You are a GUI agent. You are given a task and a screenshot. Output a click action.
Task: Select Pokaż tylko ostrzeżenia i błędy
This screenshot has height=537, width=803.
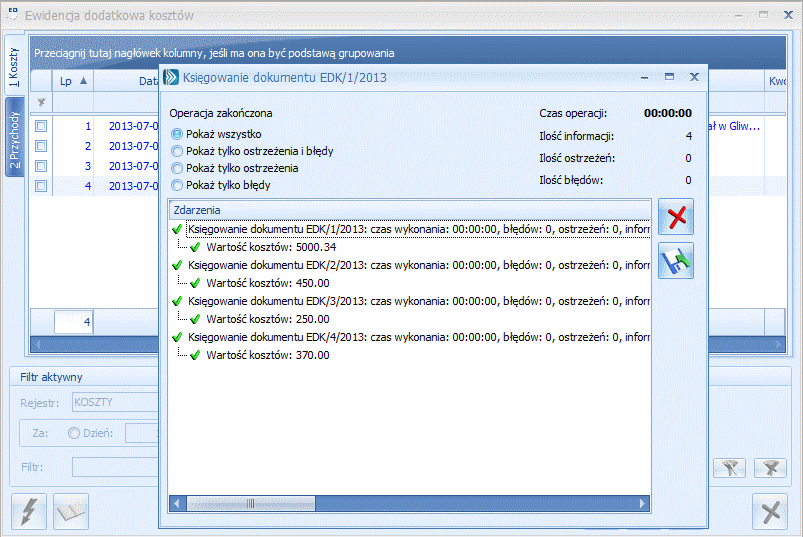pyautogui.click(x=177, y=151)
